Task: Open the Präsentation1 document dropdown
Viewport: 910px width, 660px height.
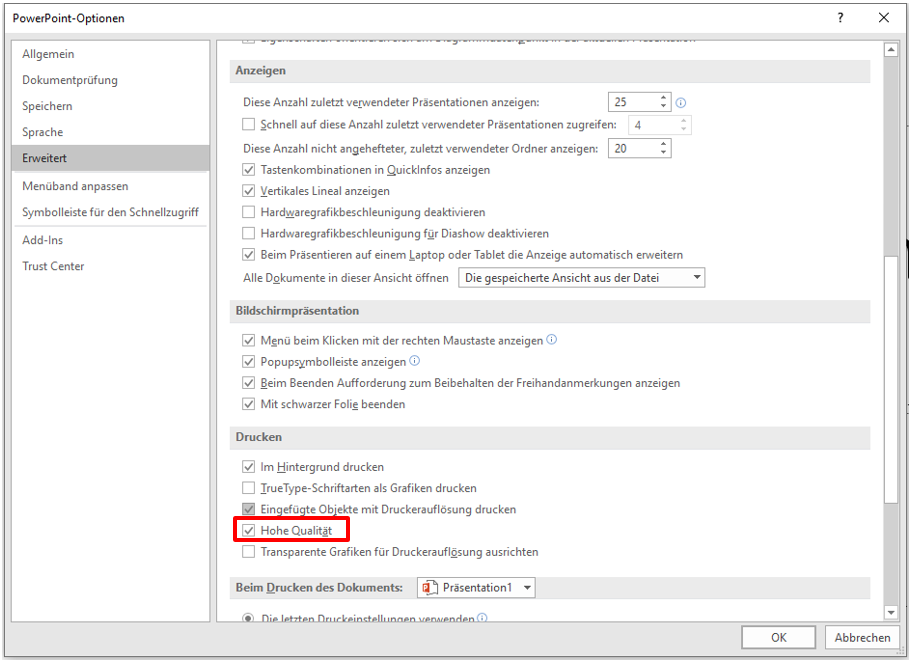Action: [x=476, y=587]
